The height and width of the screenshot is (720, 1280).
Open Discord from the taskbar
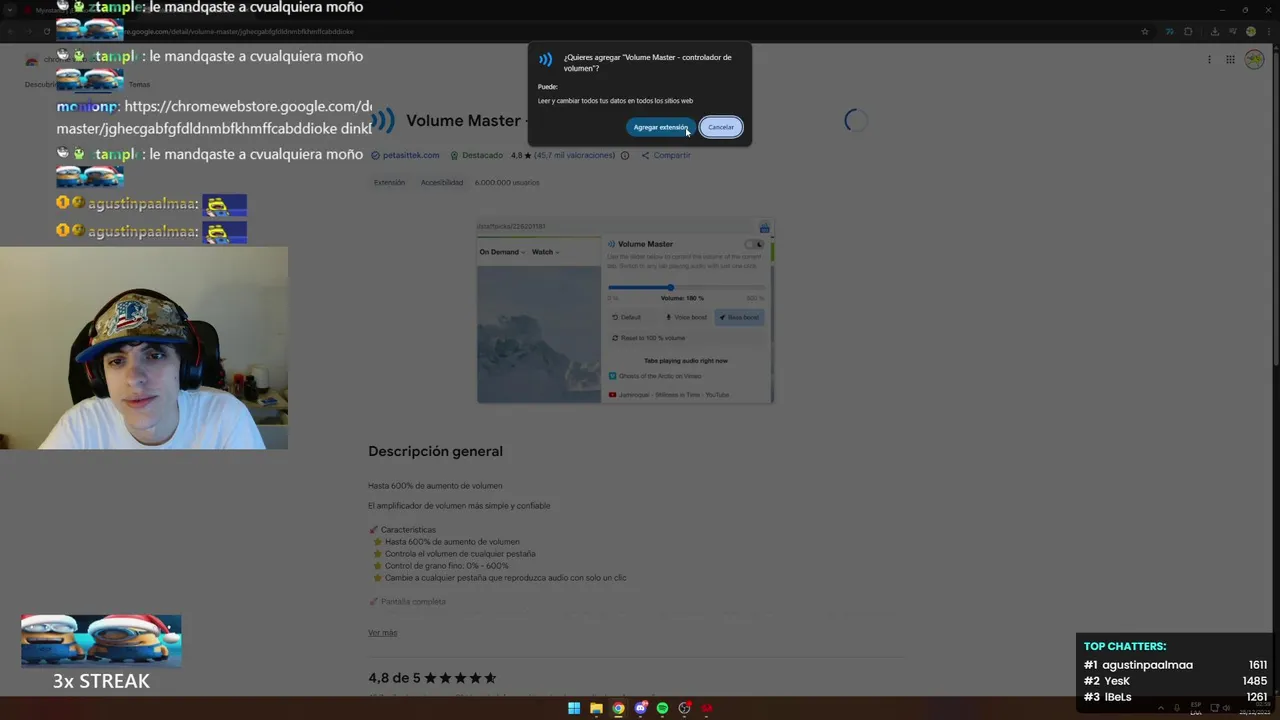pyautogui.click(x=640, y=708)
